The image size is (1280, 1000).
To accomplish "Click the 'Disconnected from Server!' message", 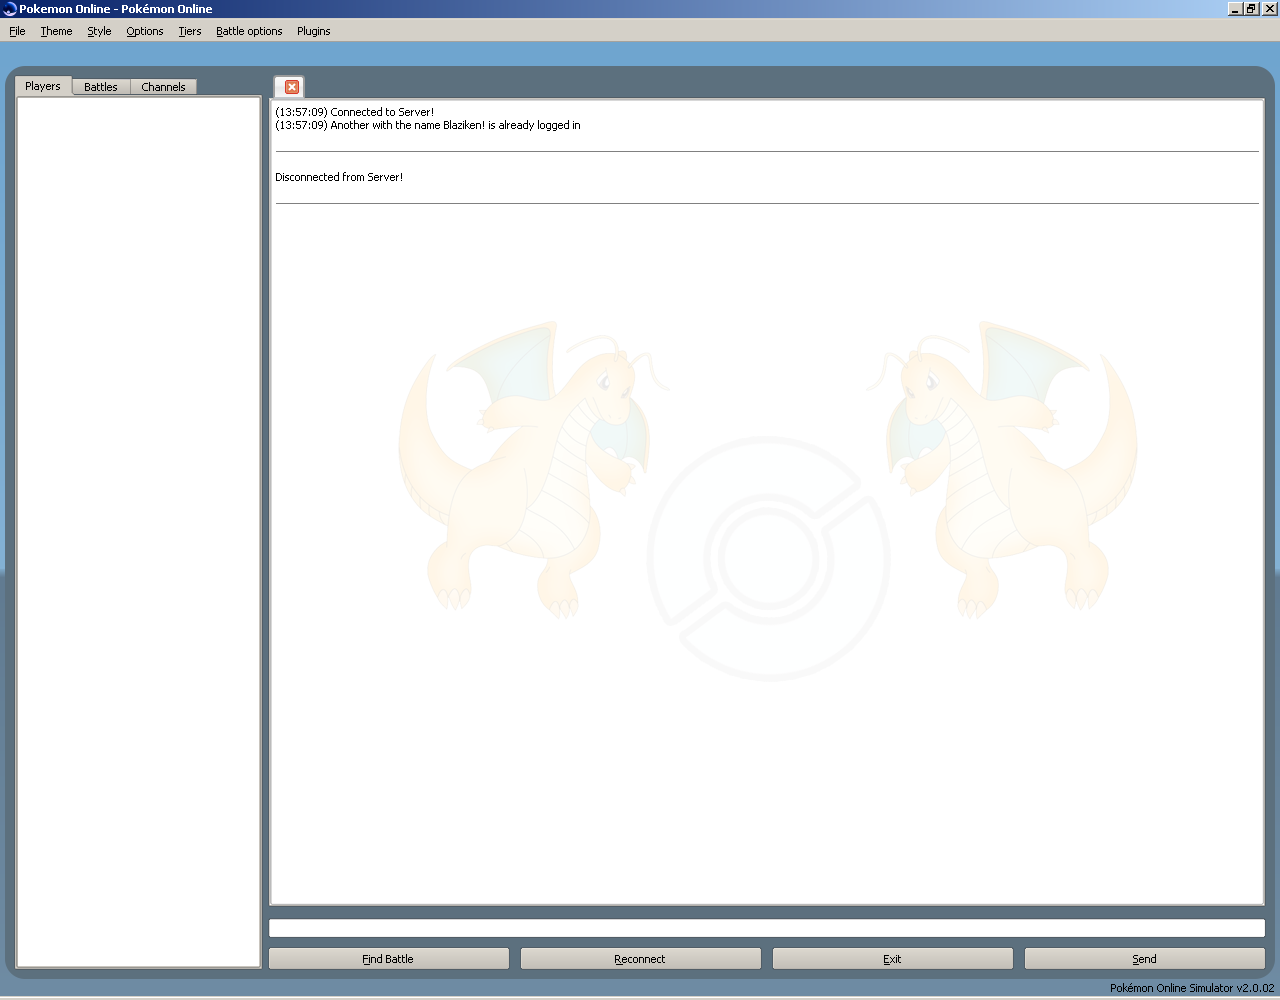I will pyautogui.click(x=339, y=177).
